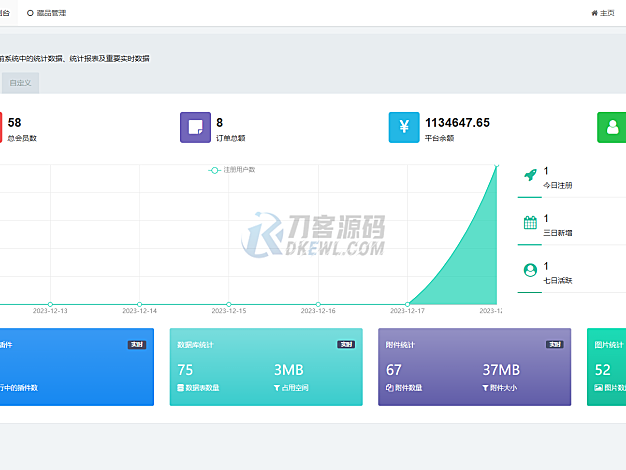This screenshot has width=626, height=470.
Task: Click the 实时 badge on 附件统计 card
Action: click(554, 344)
